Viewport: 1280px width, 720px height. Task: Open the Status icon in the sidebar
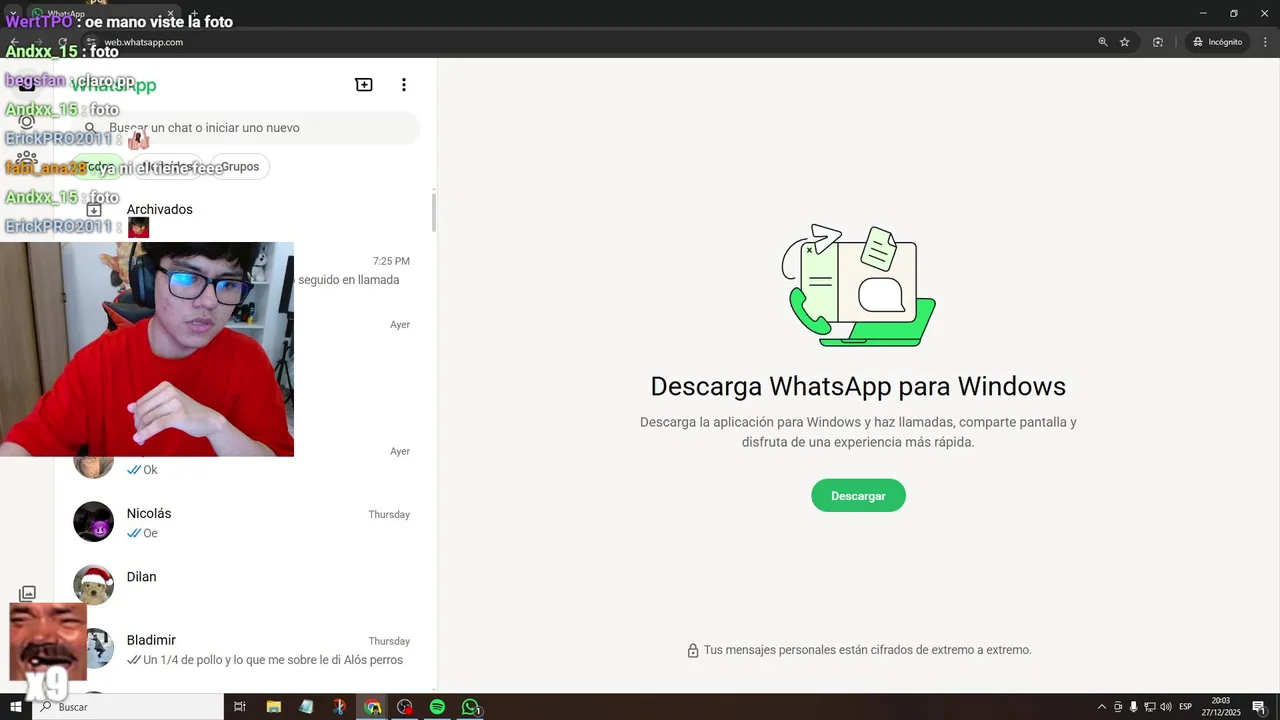tap(27, 122)
